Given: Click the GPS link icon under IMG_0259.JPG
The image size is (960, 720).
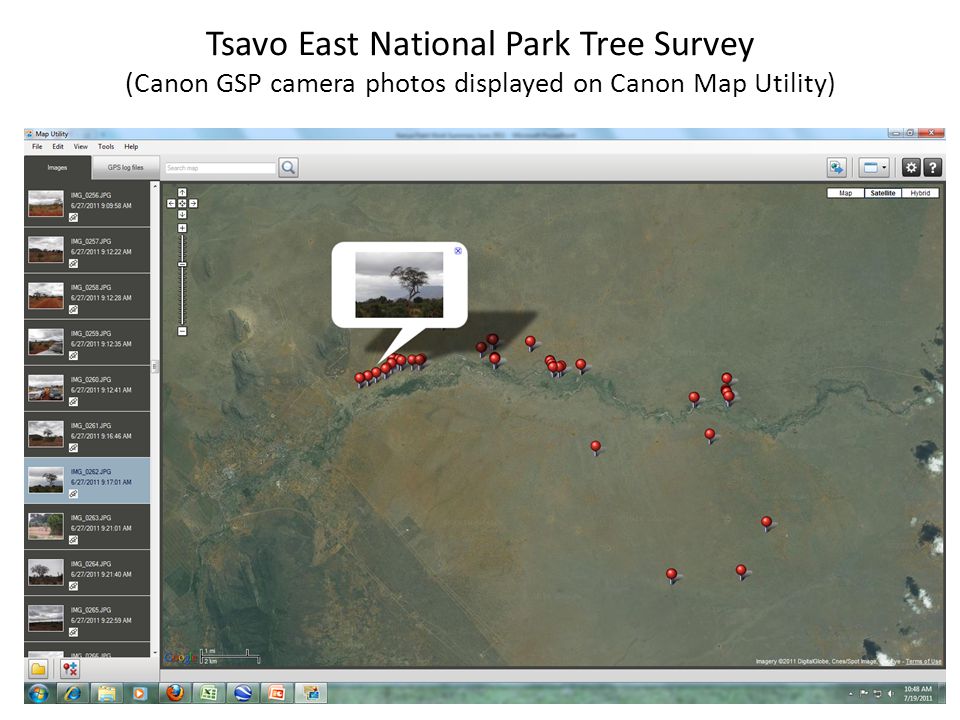Looking at the screenshot, I should coord(73,355).
